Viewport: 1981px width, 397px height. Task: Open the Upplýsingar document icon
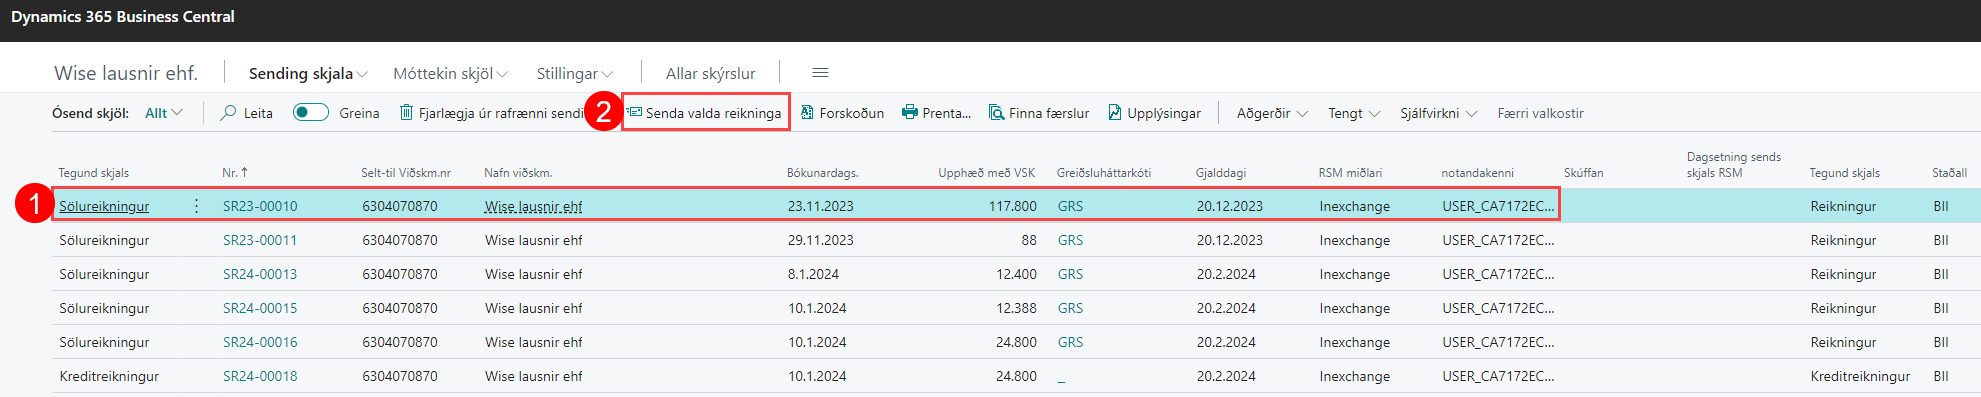click(1115, 113)
